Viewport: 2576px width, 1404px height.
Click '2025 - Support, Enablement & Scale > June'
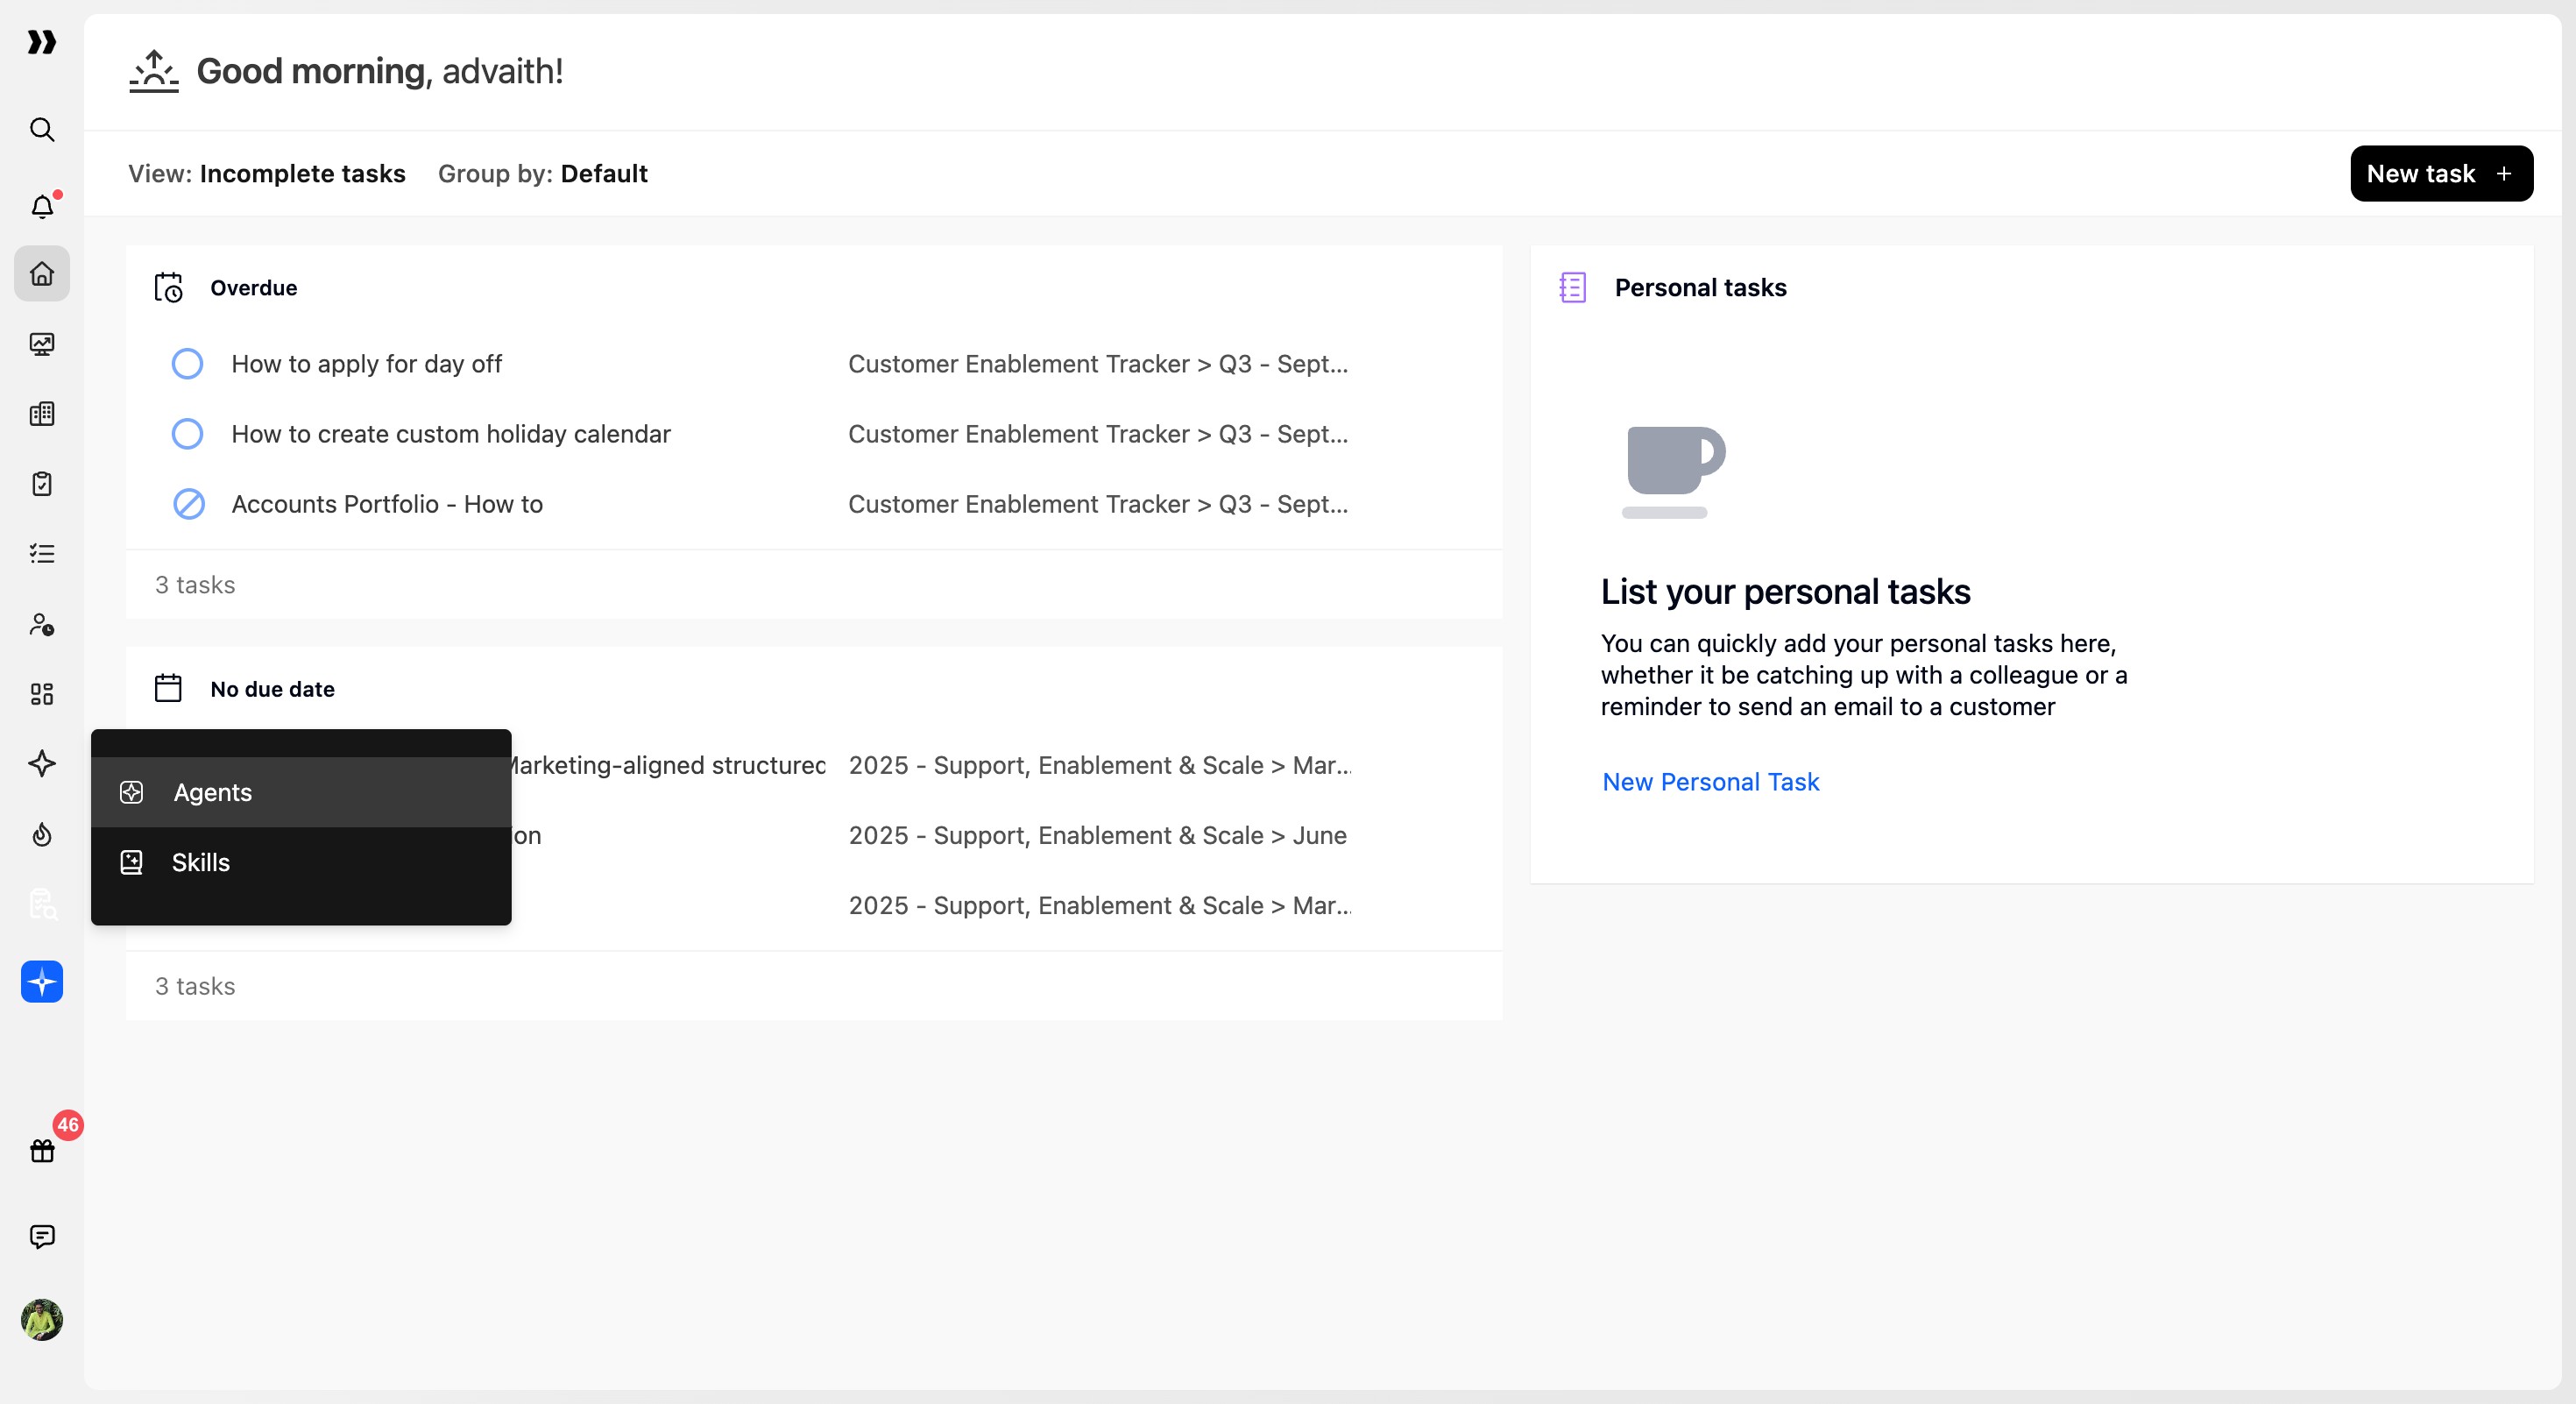point(1098,835)
